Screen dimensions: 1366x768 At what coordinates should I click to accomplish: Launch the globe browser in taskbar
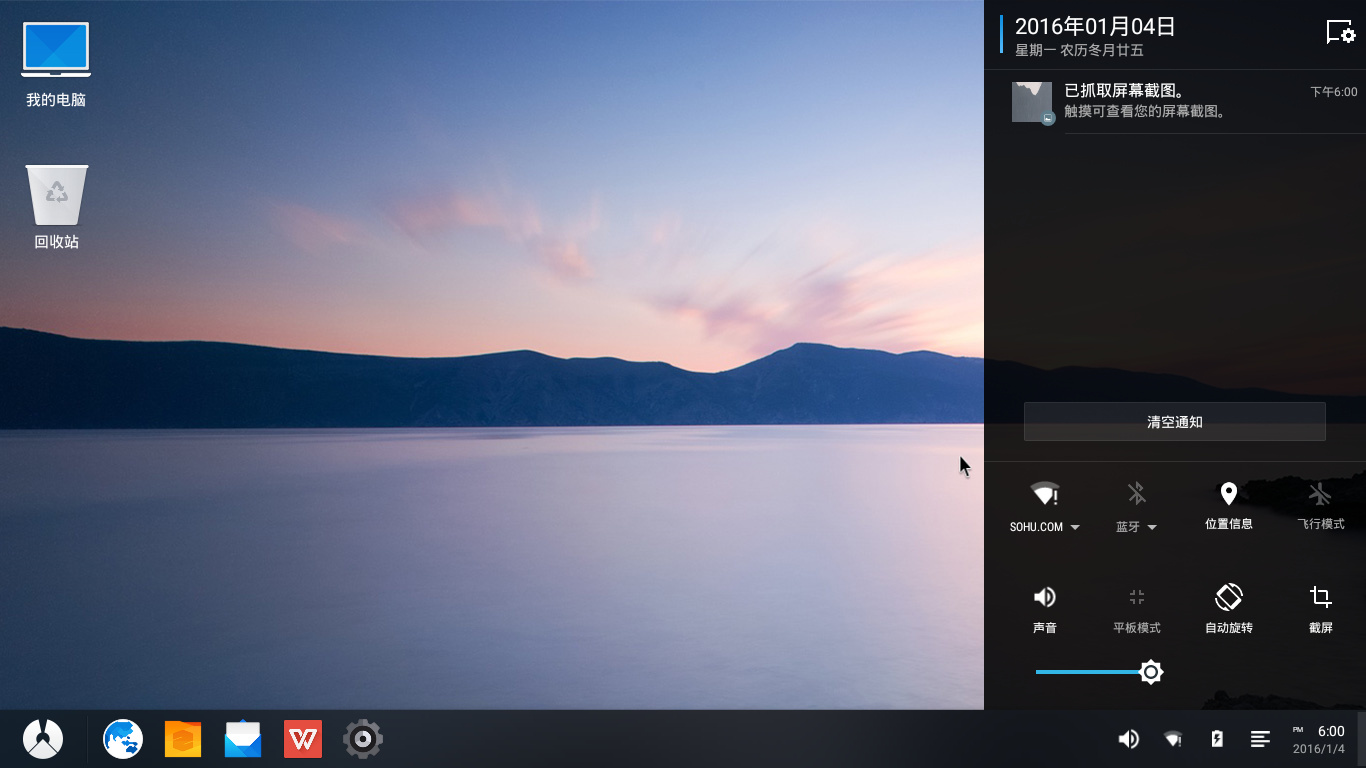click(123, 739)
